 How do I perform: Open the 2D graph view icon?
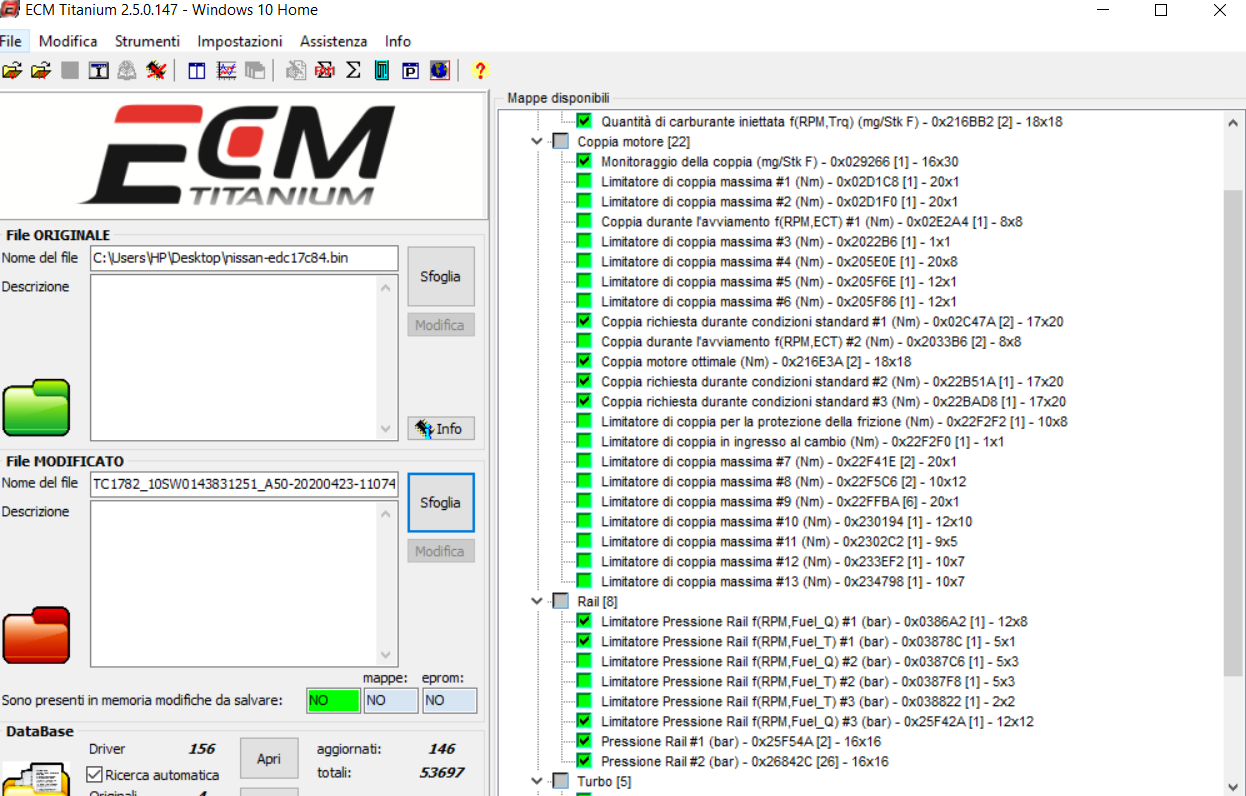pyautogui.click(x=226, y=70)
